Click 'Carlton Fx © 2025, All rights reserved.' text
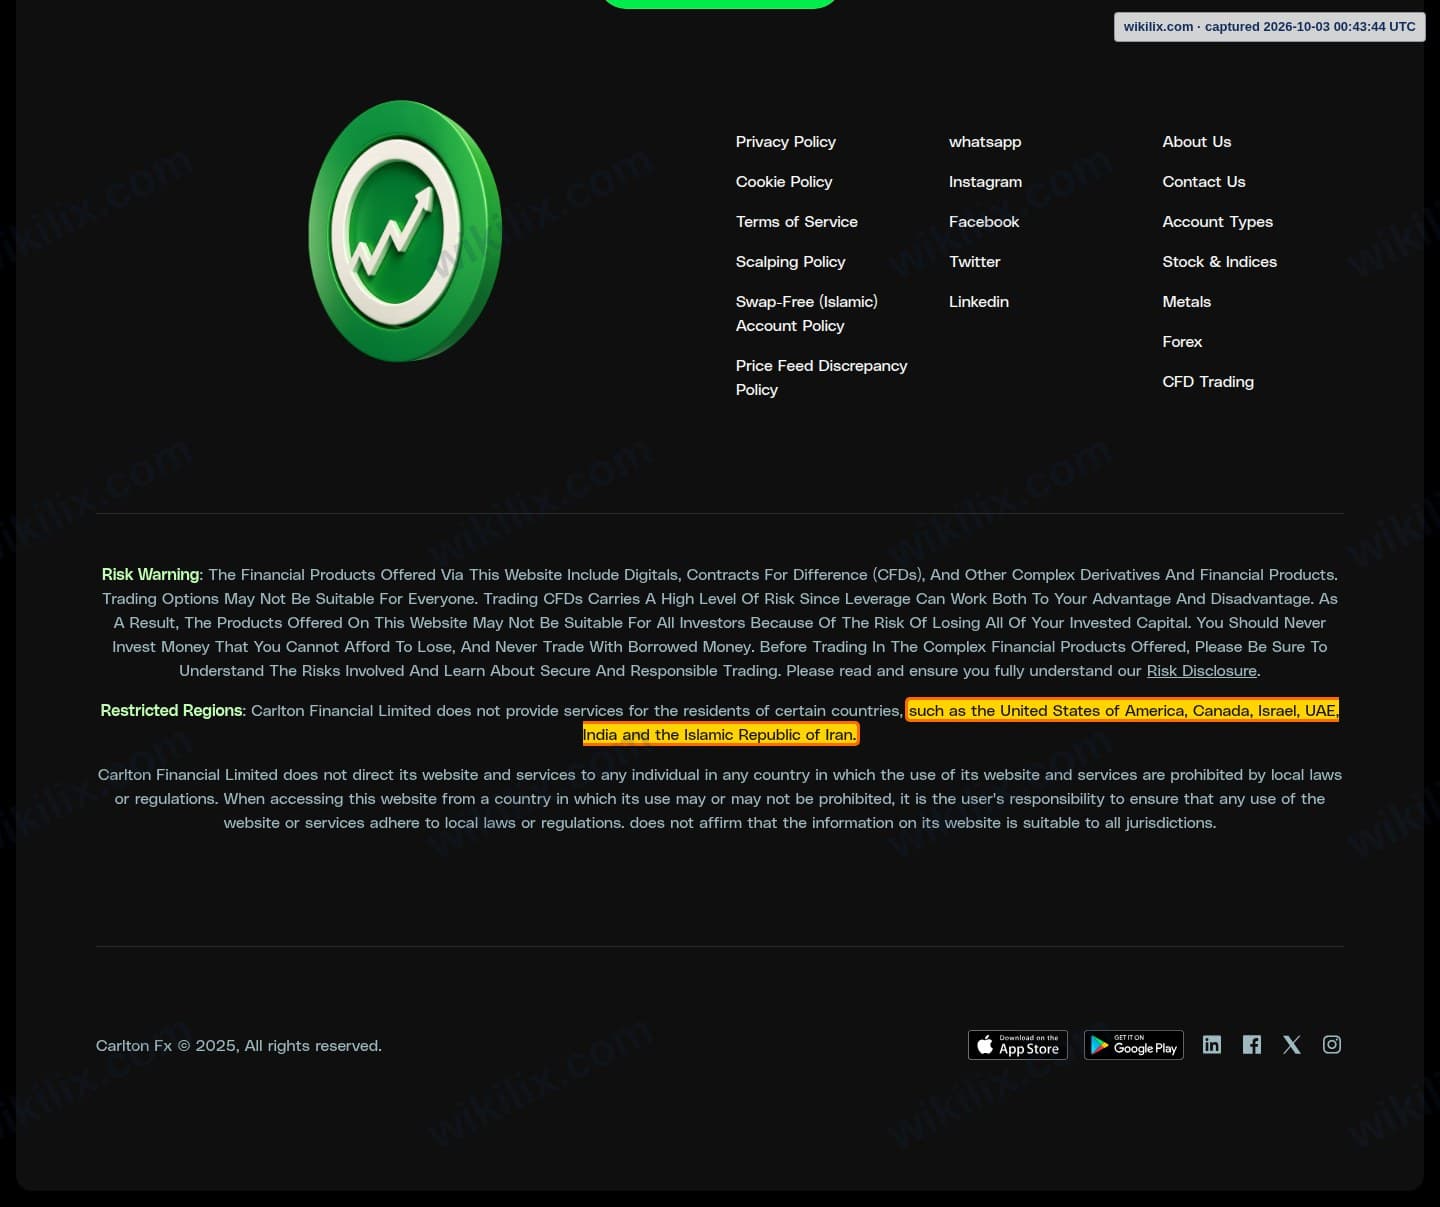The height and width of the screenshot is (1207, 1440). (239, 1046)
